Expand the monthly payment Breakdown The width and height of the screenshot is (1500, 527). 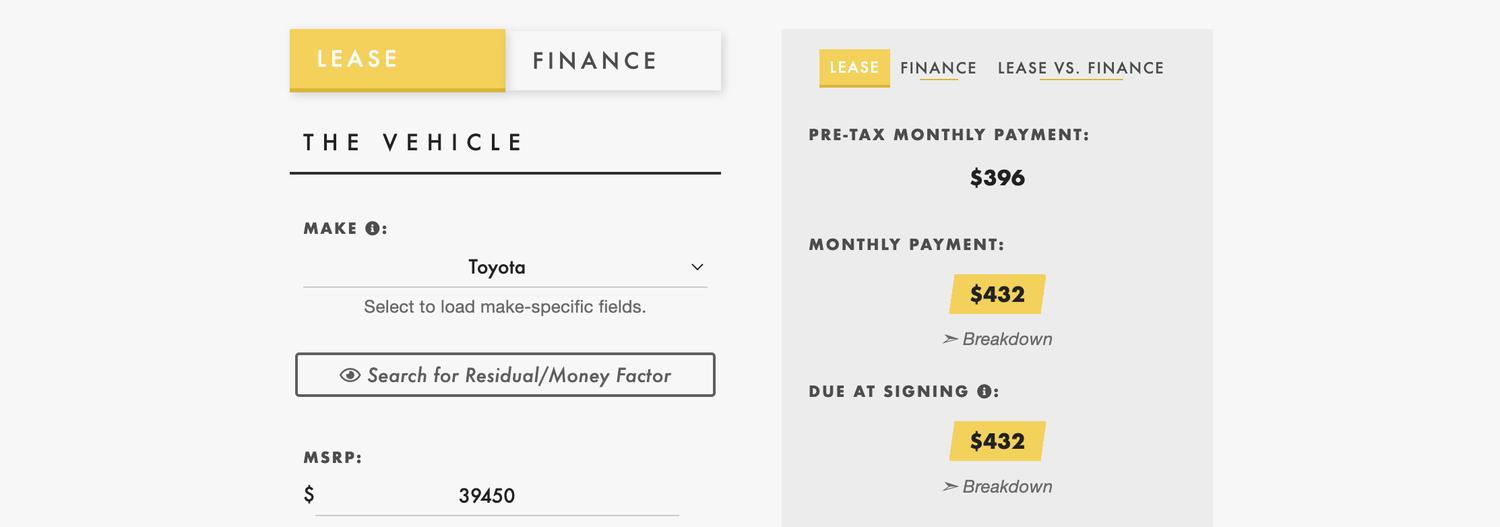pos(997,339)
